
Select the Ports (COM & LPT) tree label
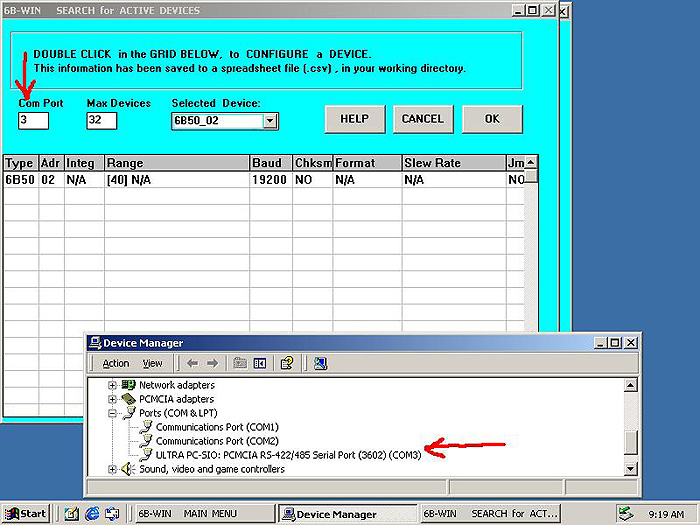178,413
